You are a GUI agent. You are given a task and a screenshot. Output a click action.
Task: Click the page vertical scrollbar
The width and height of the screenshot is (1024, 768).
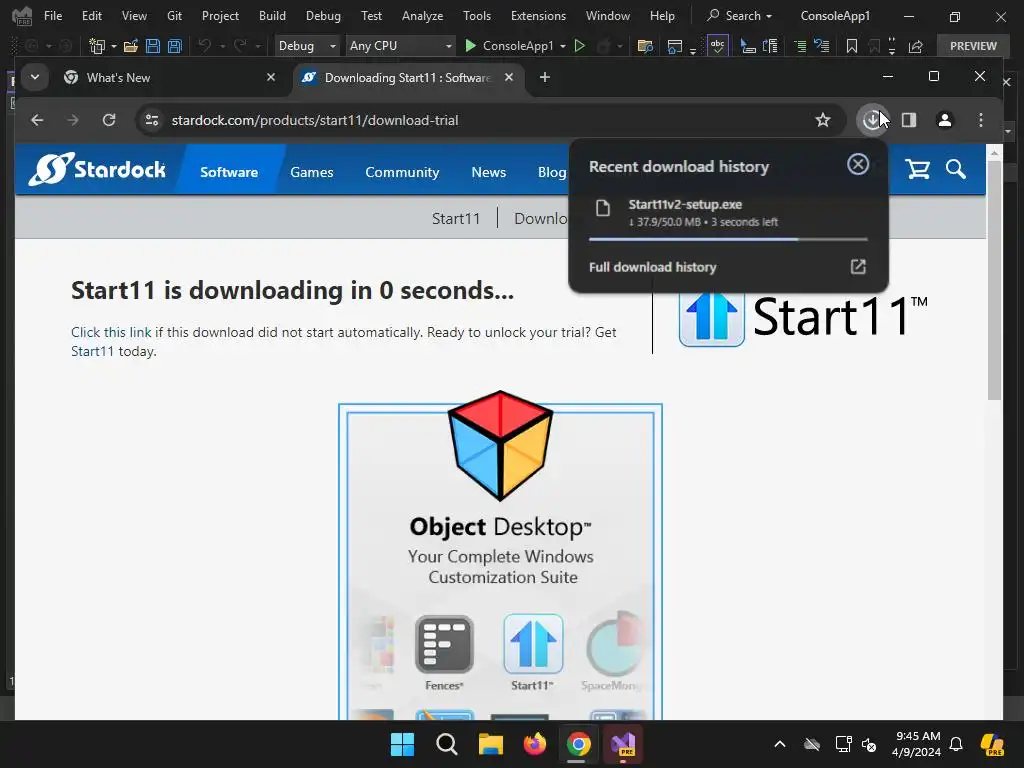[994, 280]
